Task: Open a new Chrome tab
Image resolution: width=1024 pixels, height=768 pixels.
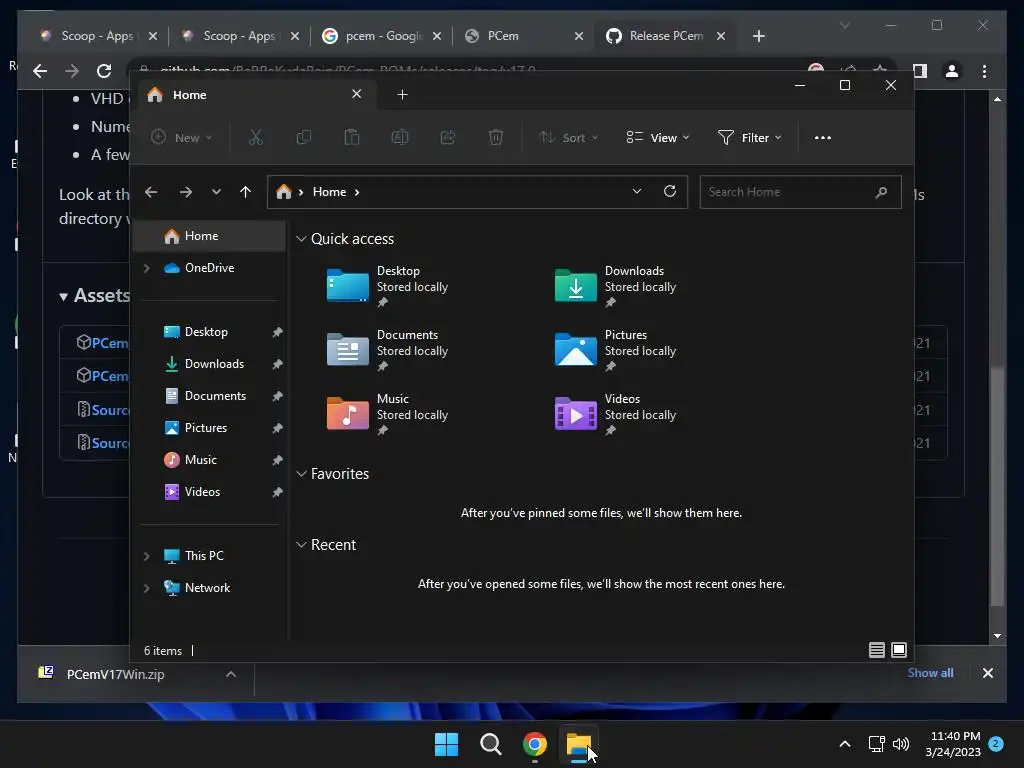Action: point(758,36)
